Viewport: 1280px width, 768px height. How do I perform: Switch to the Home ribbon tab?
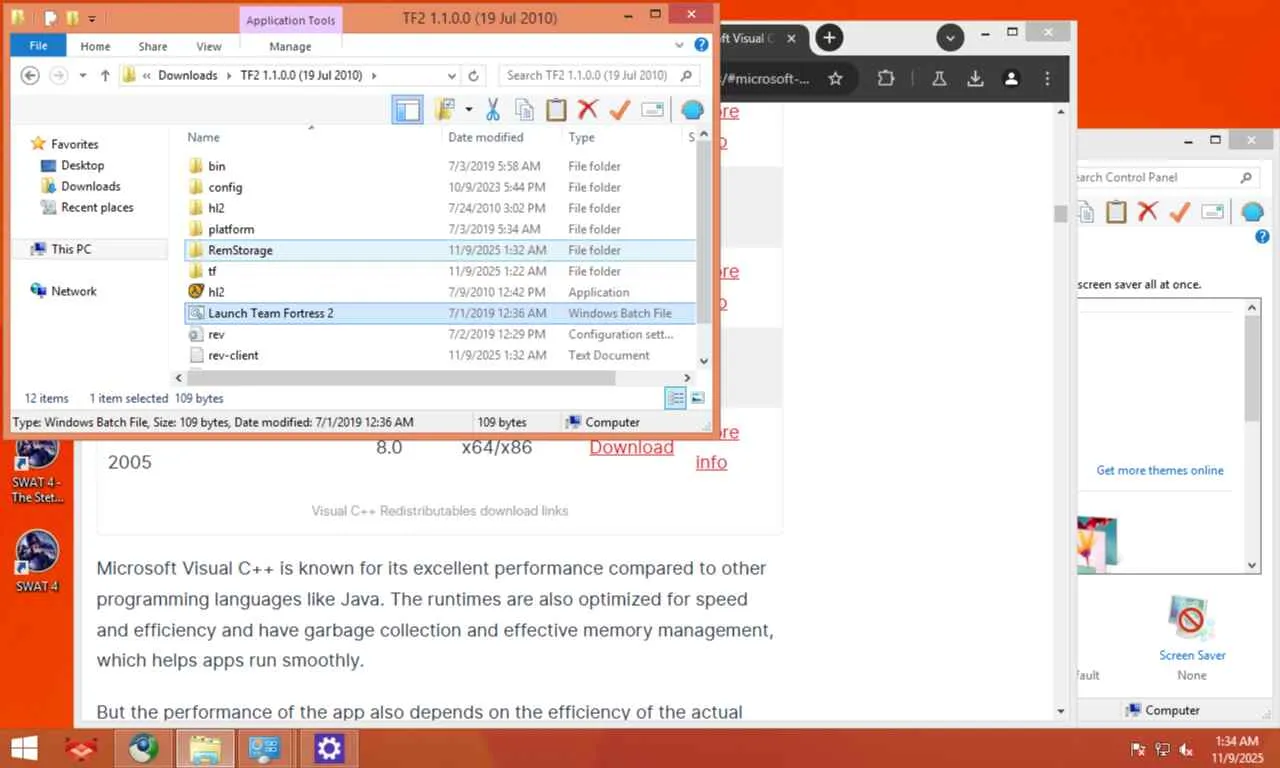coord(95,46)
